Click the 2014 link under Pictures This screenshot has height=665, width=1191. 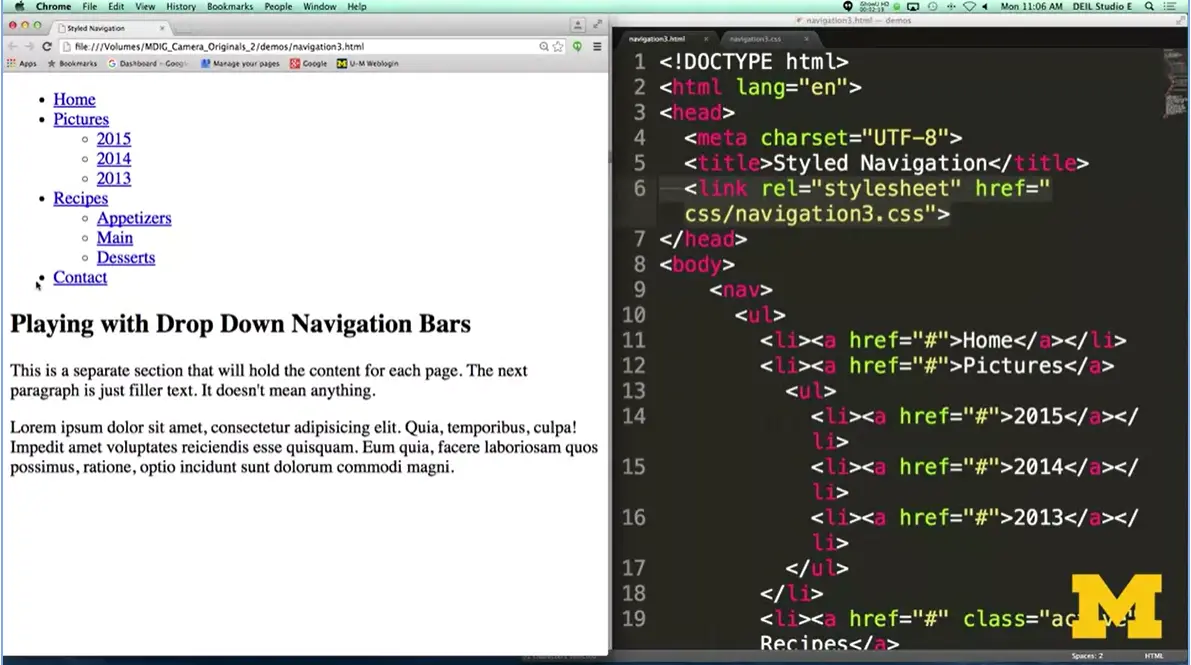click(x=114, y=158)
